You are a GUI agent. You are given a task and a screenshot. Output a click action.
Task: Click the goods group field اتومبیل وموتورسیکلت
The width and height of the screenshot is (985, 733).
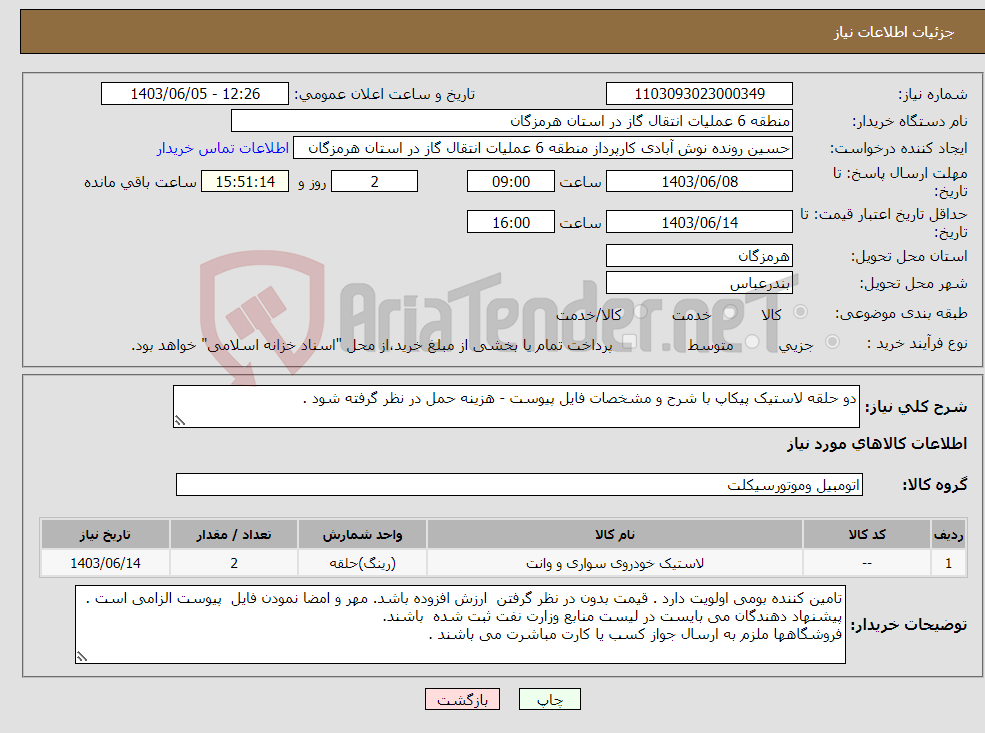pyautogui.click(x=520, y=484)
